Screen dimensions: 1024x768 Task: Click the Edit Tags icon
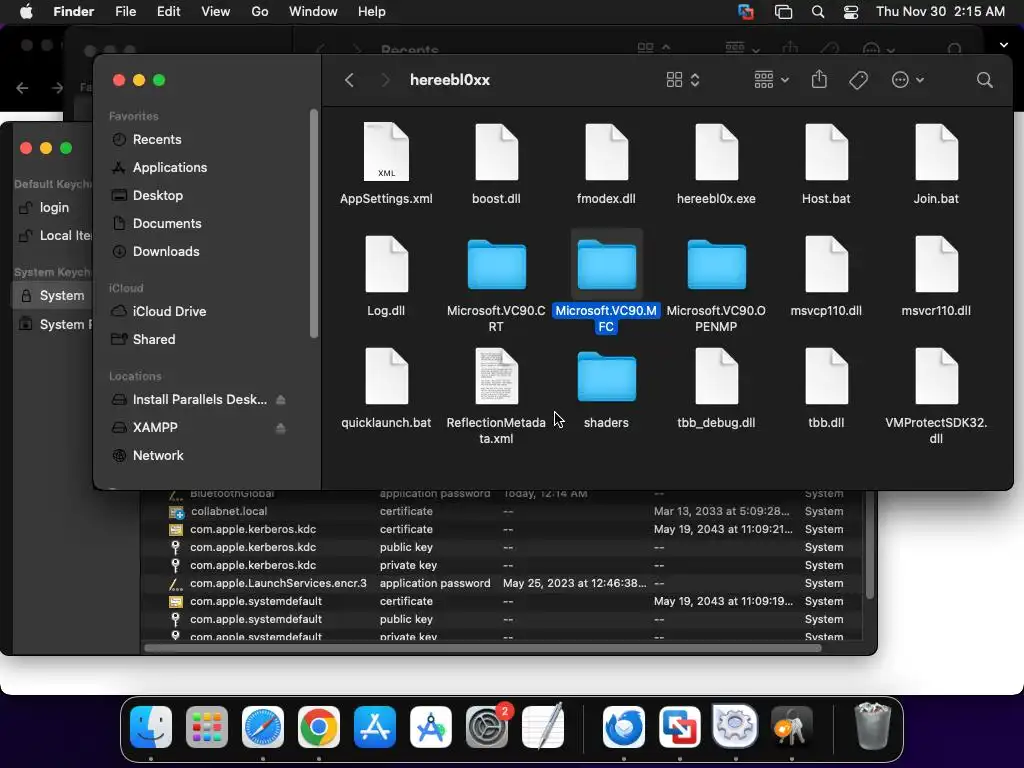858,80
